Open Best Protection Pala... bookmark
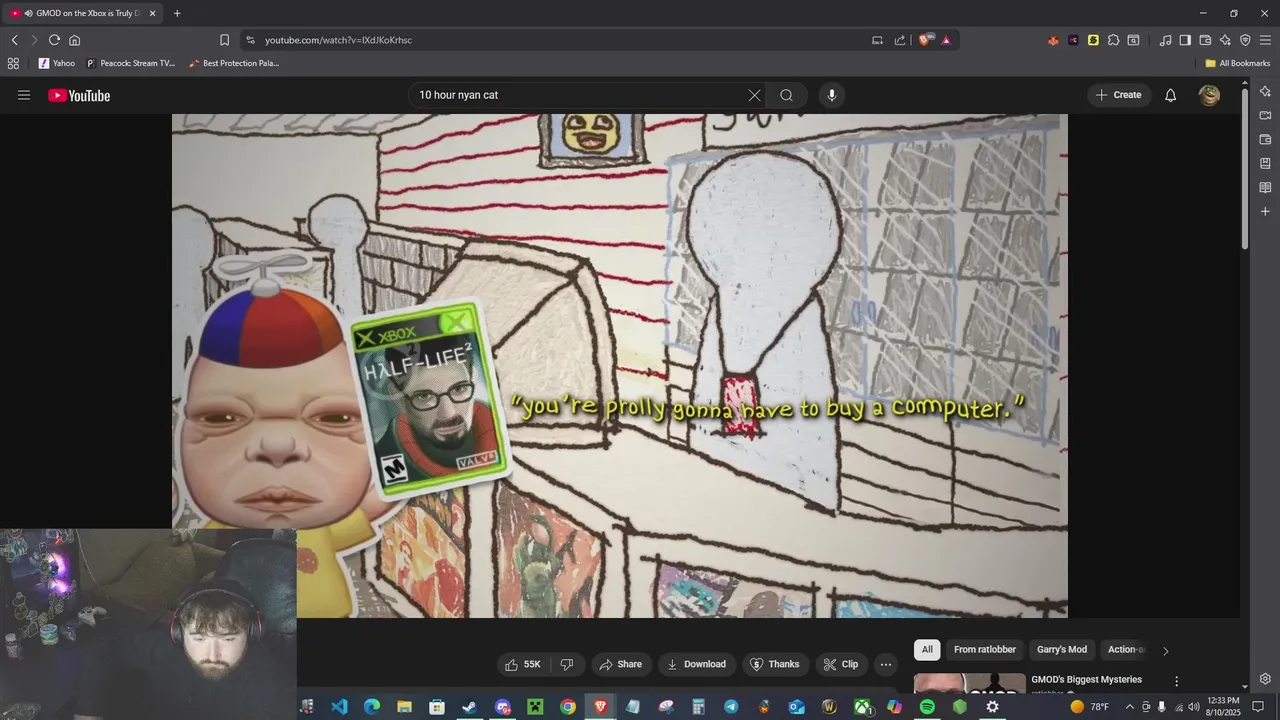 tap(234, 63)
